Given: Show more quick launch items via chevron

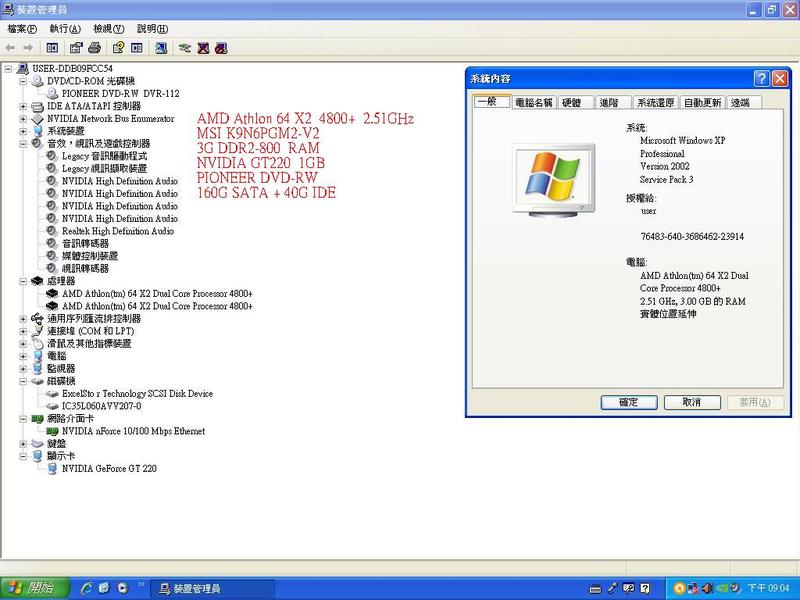Looking at the screenshot, I should [x=141, y=585].
